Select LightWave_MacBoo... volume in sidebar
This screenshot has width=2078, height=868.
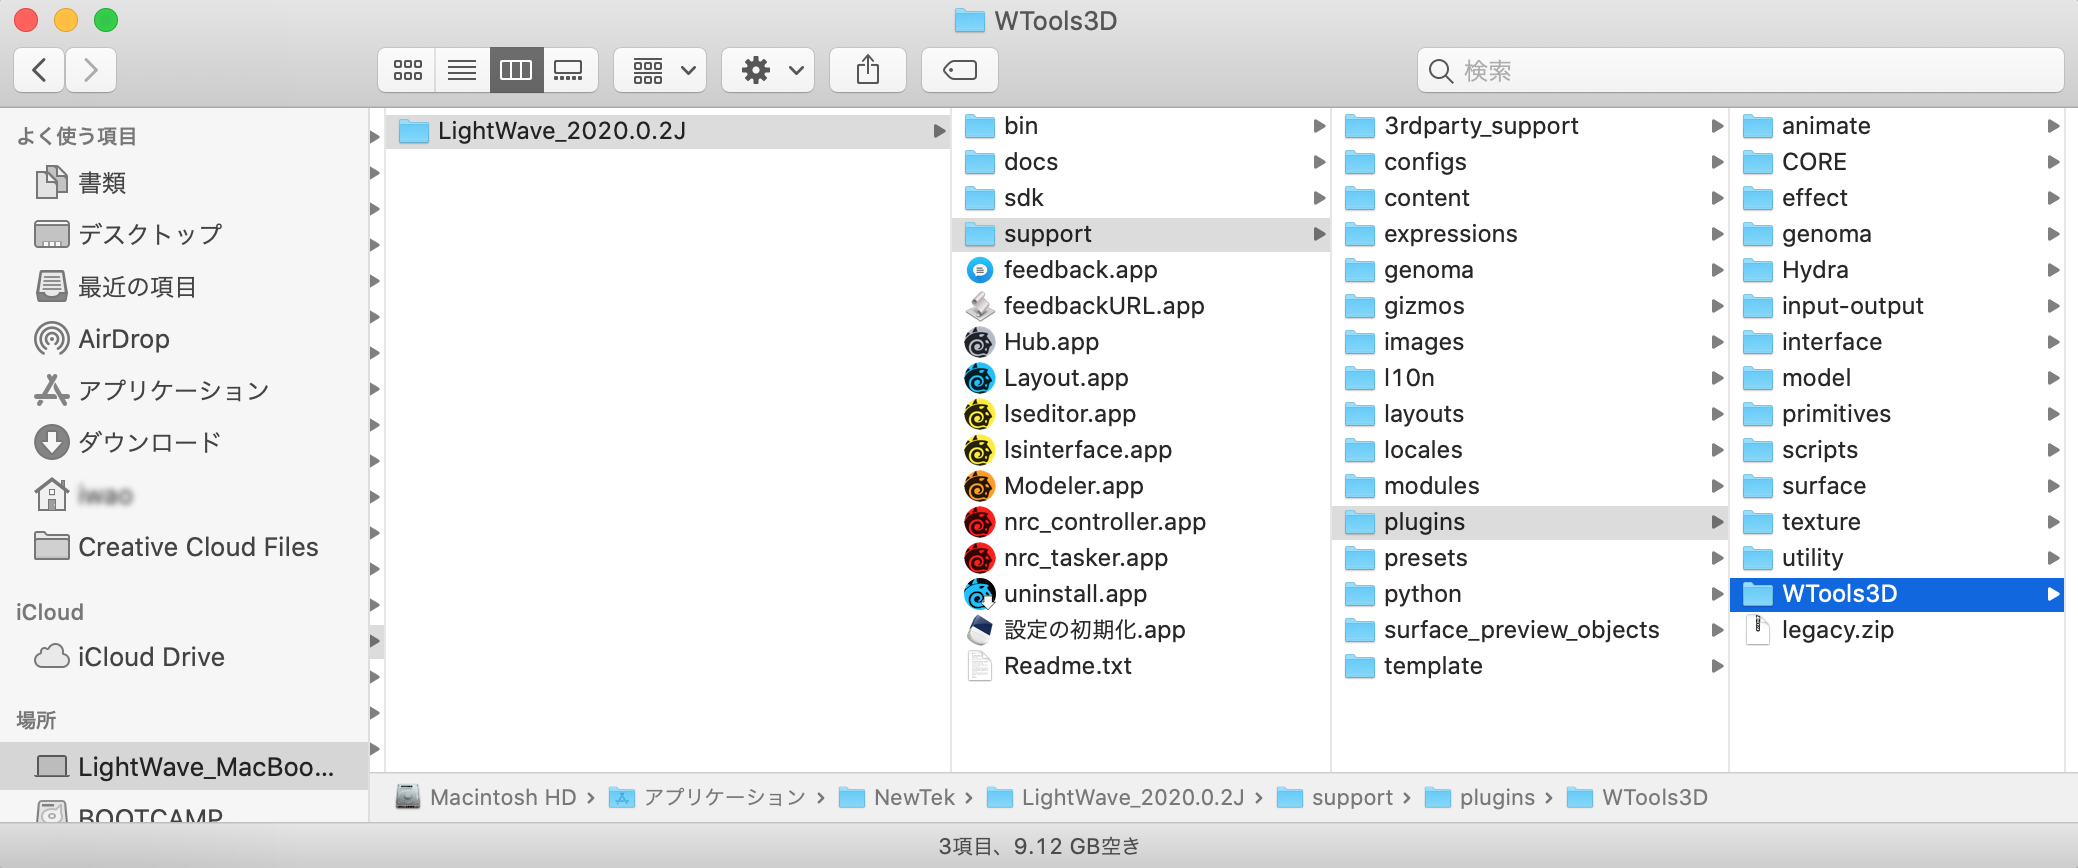[185, 767]
